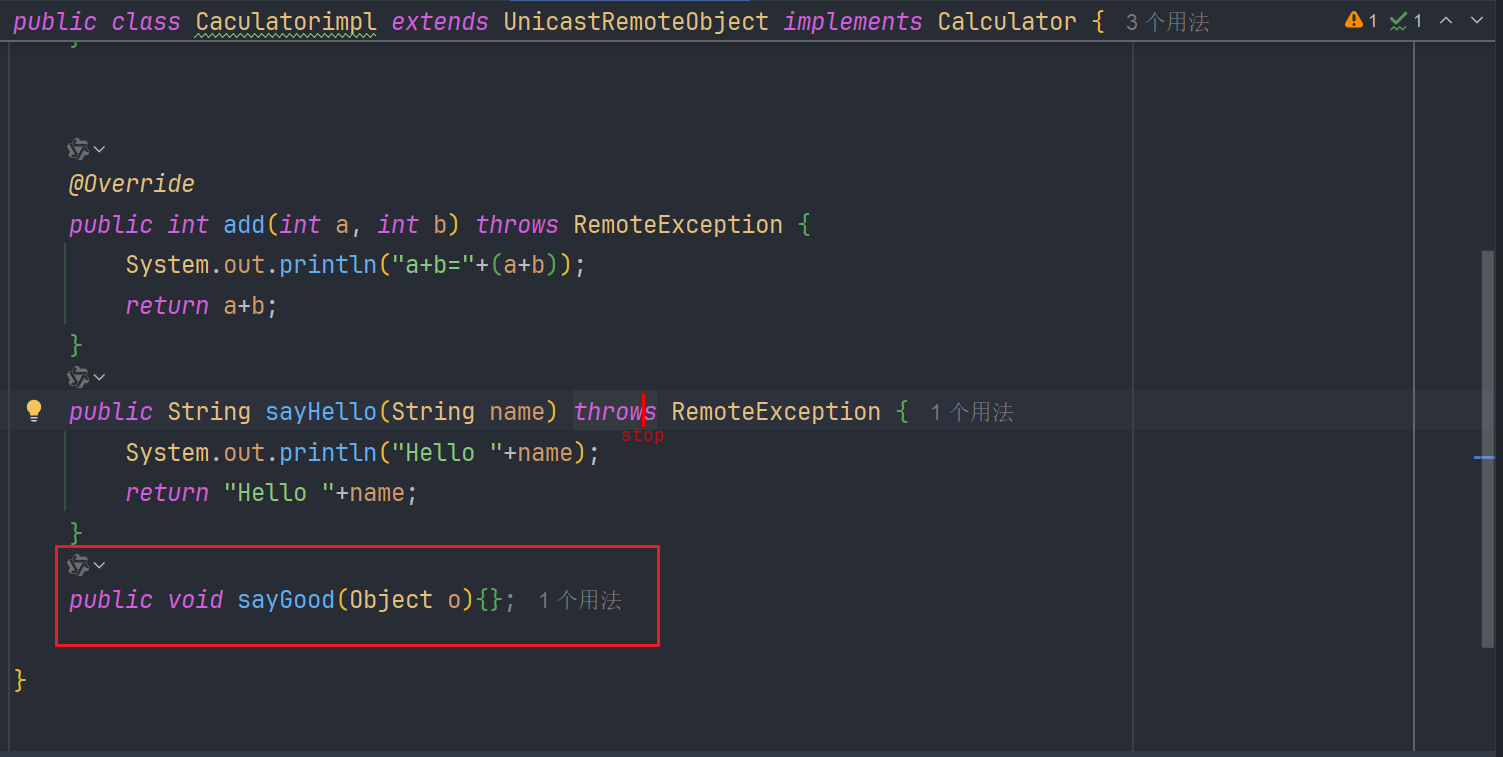1503x757 pixels.
Task: Open the "3 个用法" usages hint on class line
Action: (1167, 22)
